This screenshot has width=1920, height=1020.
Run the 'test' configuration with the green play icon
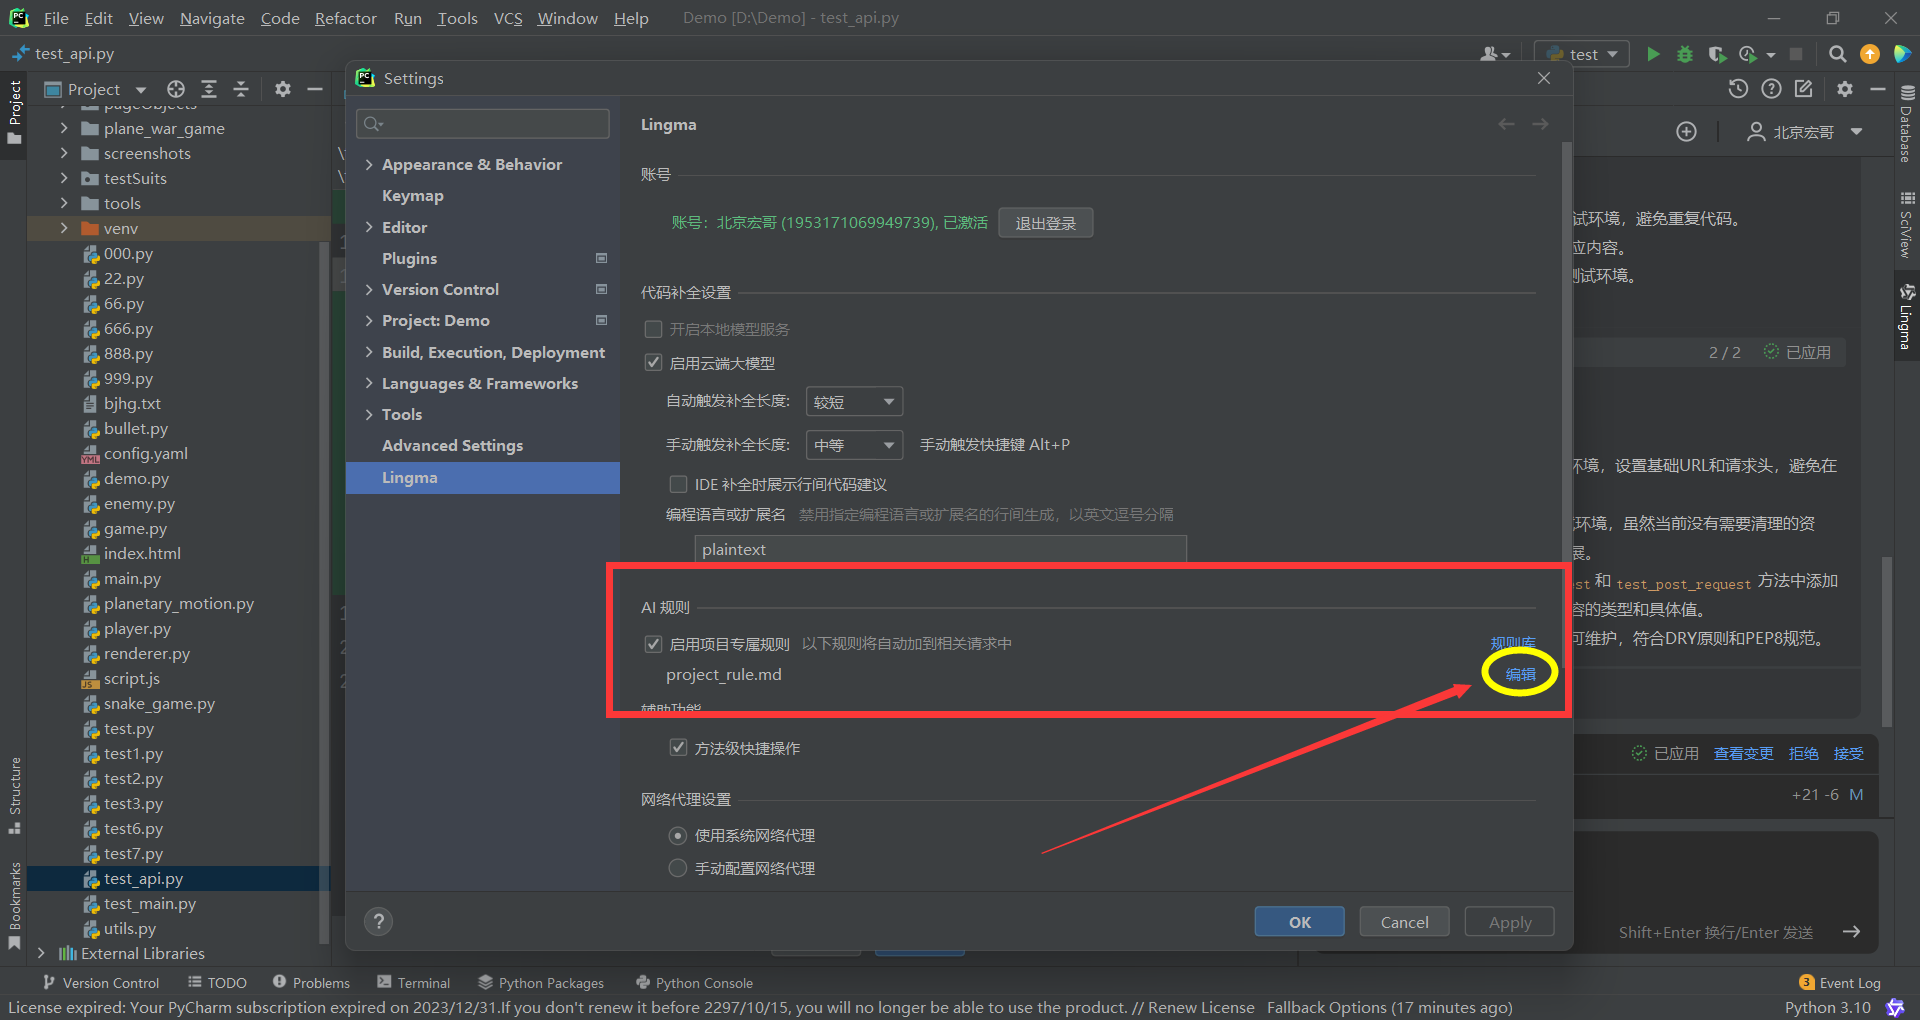[x=1653, y=54]
